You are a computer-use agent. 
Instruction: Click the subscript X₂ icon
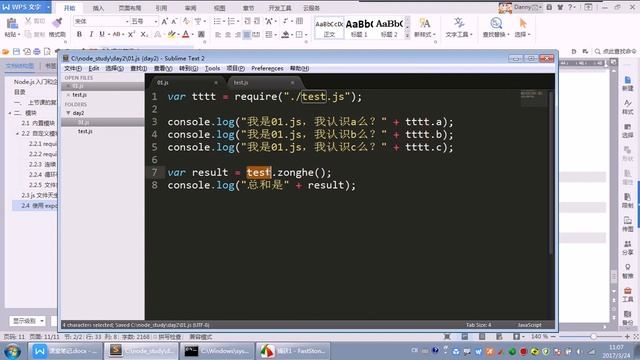pos(144,35)
